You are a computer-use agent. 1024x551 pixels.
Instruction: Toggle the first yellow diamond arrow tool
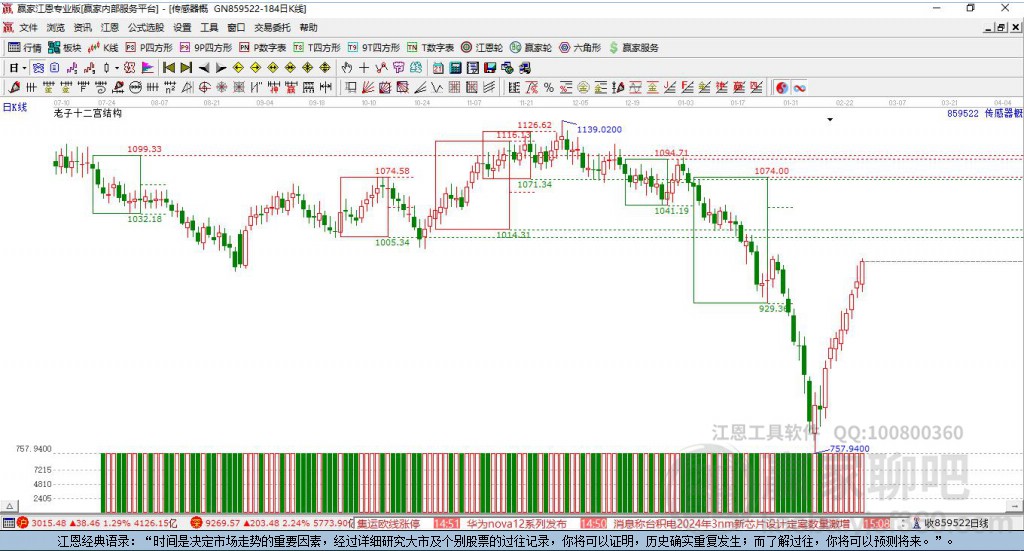(238, 68)
